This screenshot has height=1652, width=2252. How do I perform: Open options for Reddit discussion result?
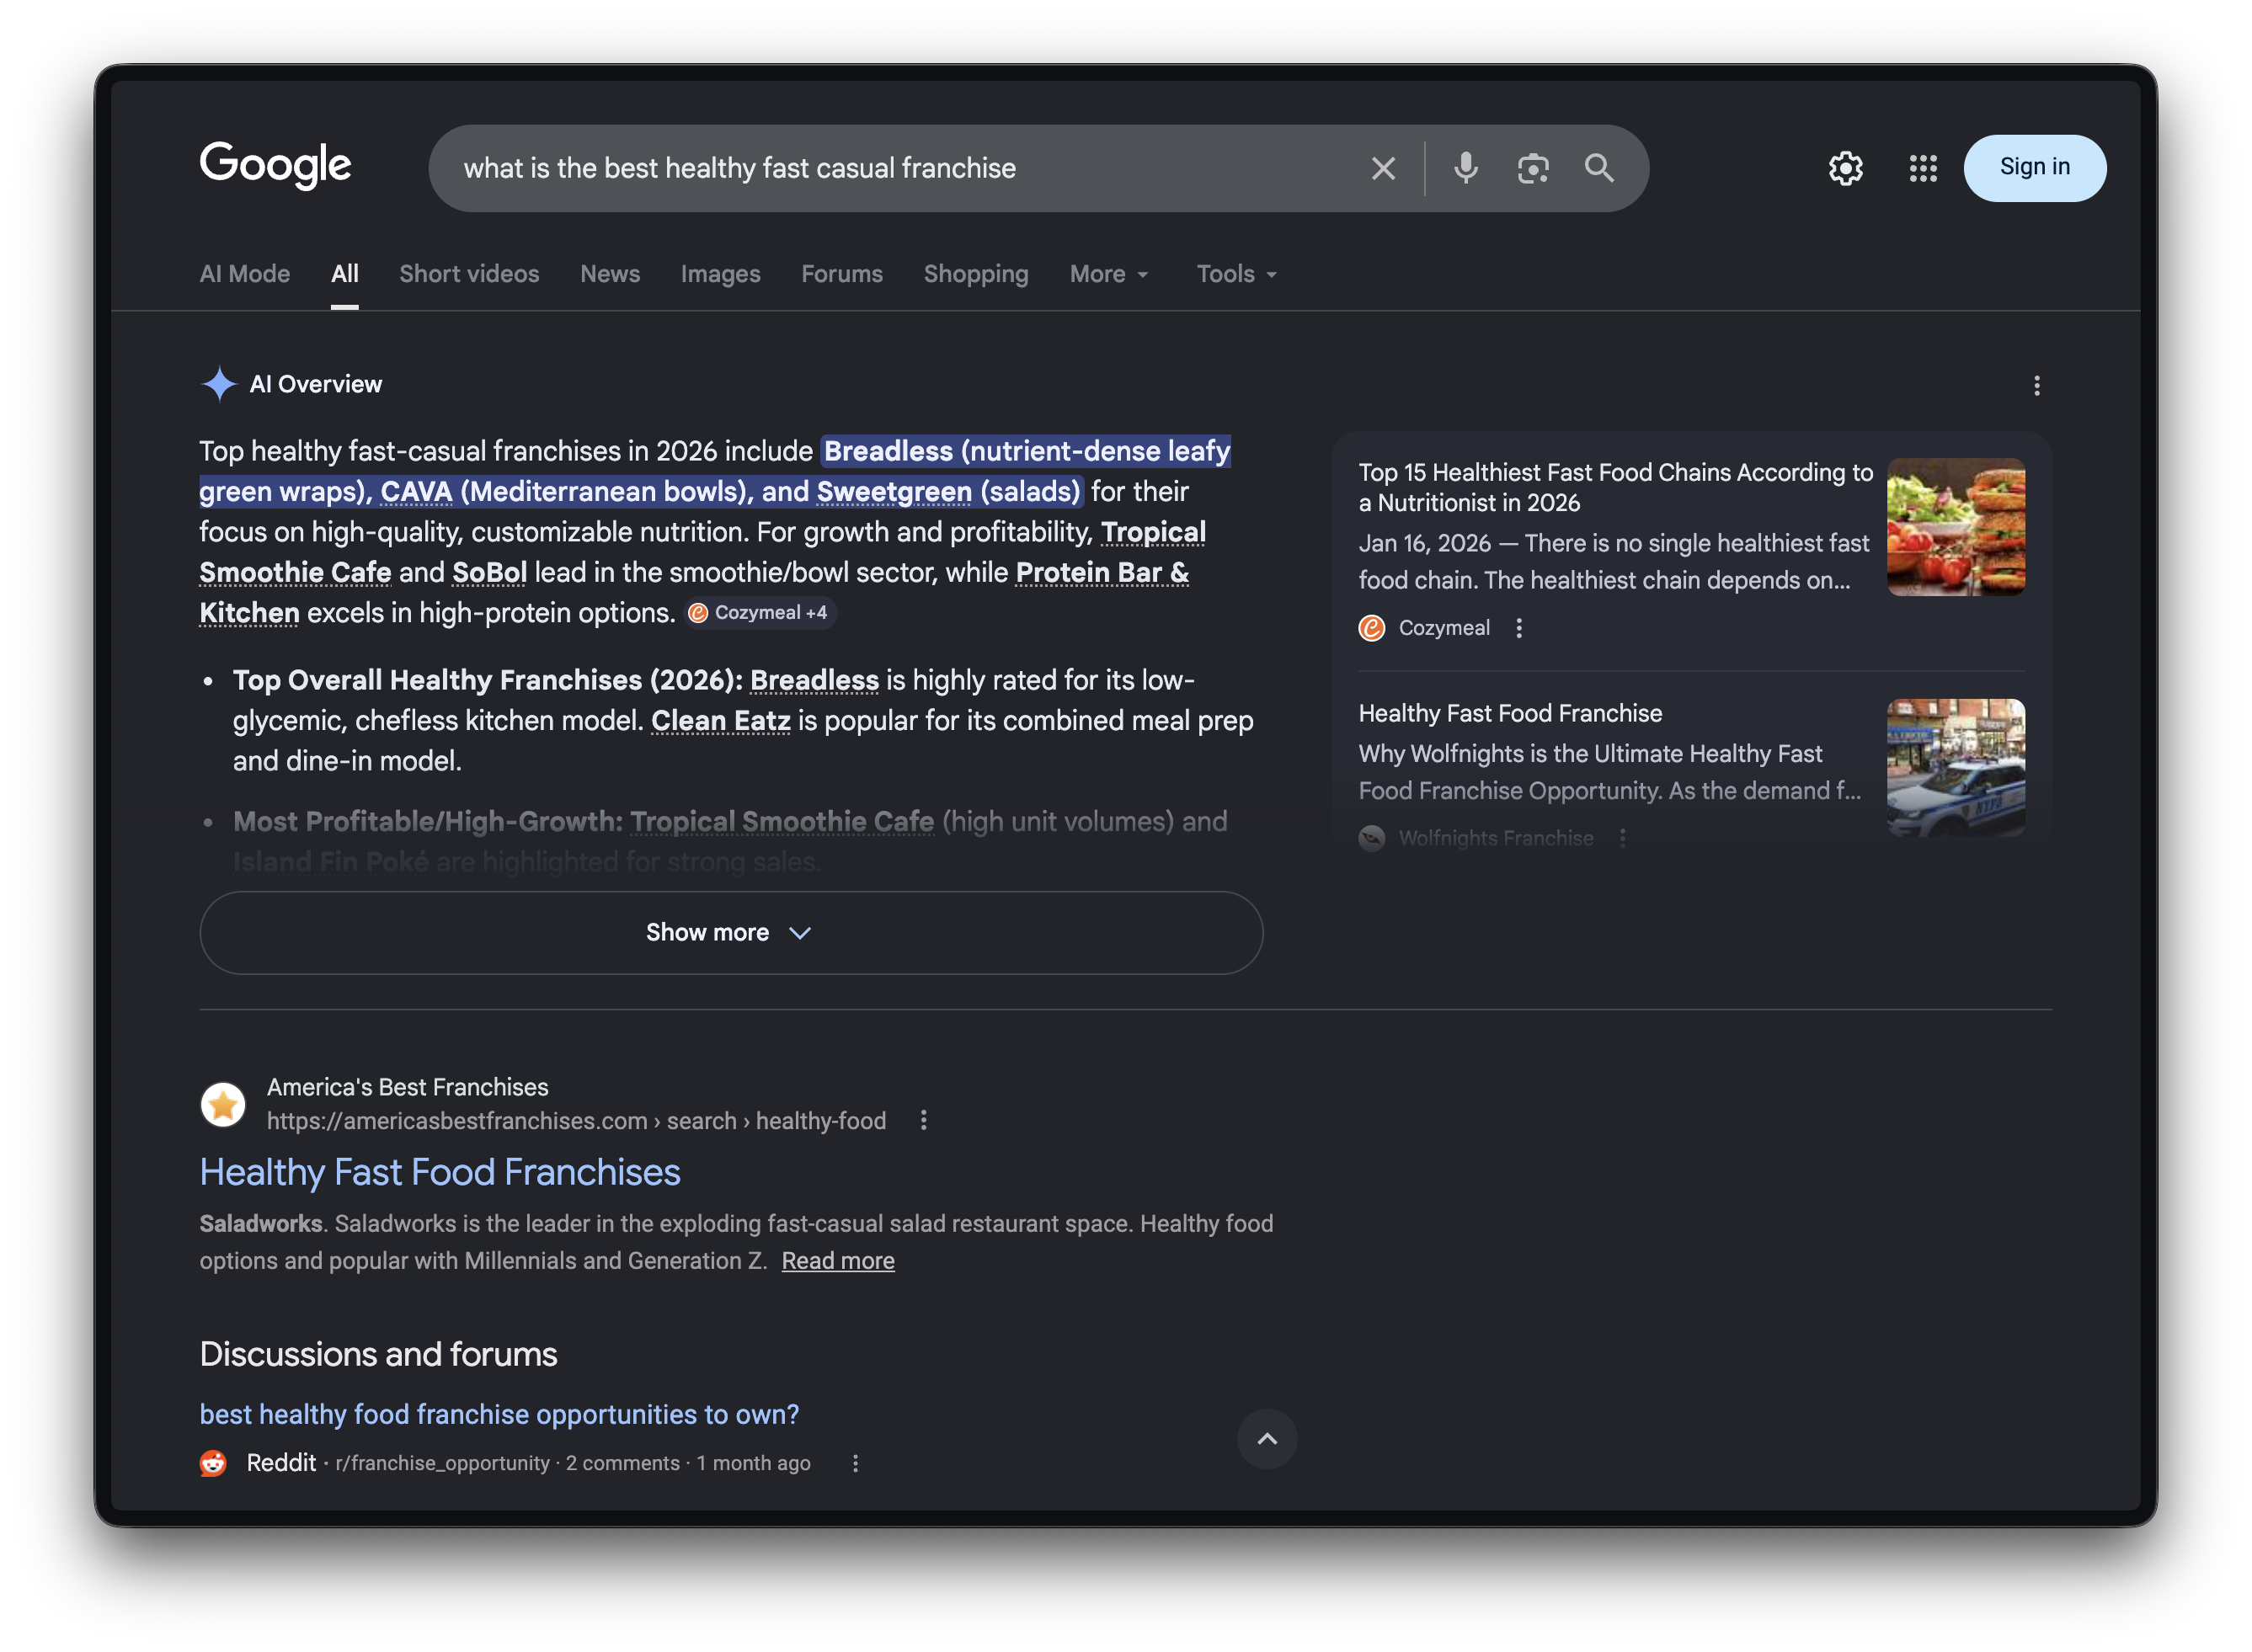point(855,1463)
